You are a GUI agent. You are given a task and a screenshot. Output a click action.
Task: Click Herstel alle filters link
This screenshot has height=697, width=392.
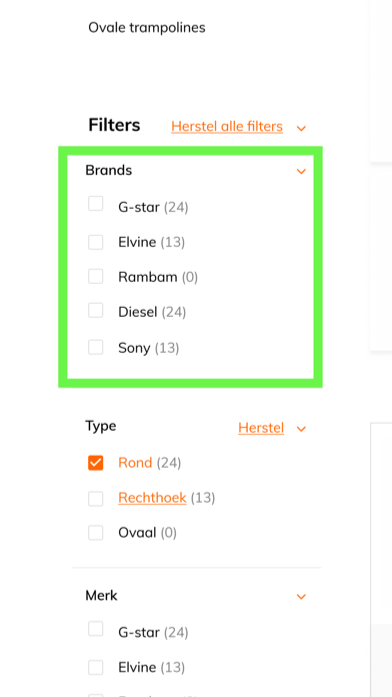click(x=227, y=127)
